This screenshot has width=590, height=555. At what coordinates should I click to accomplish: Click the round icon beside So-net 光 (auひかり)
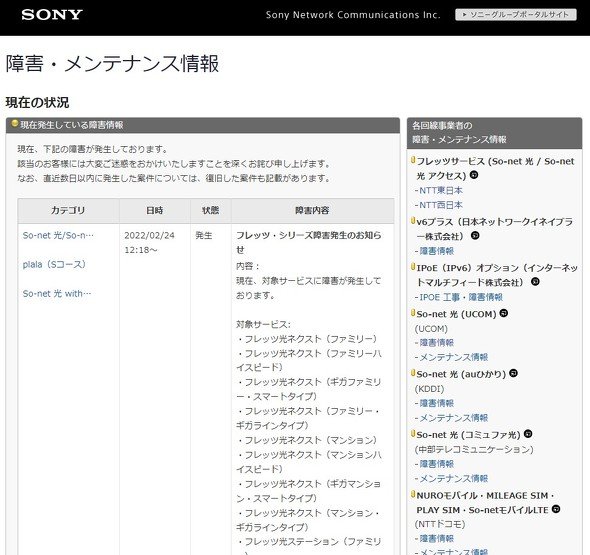(513, 373)
